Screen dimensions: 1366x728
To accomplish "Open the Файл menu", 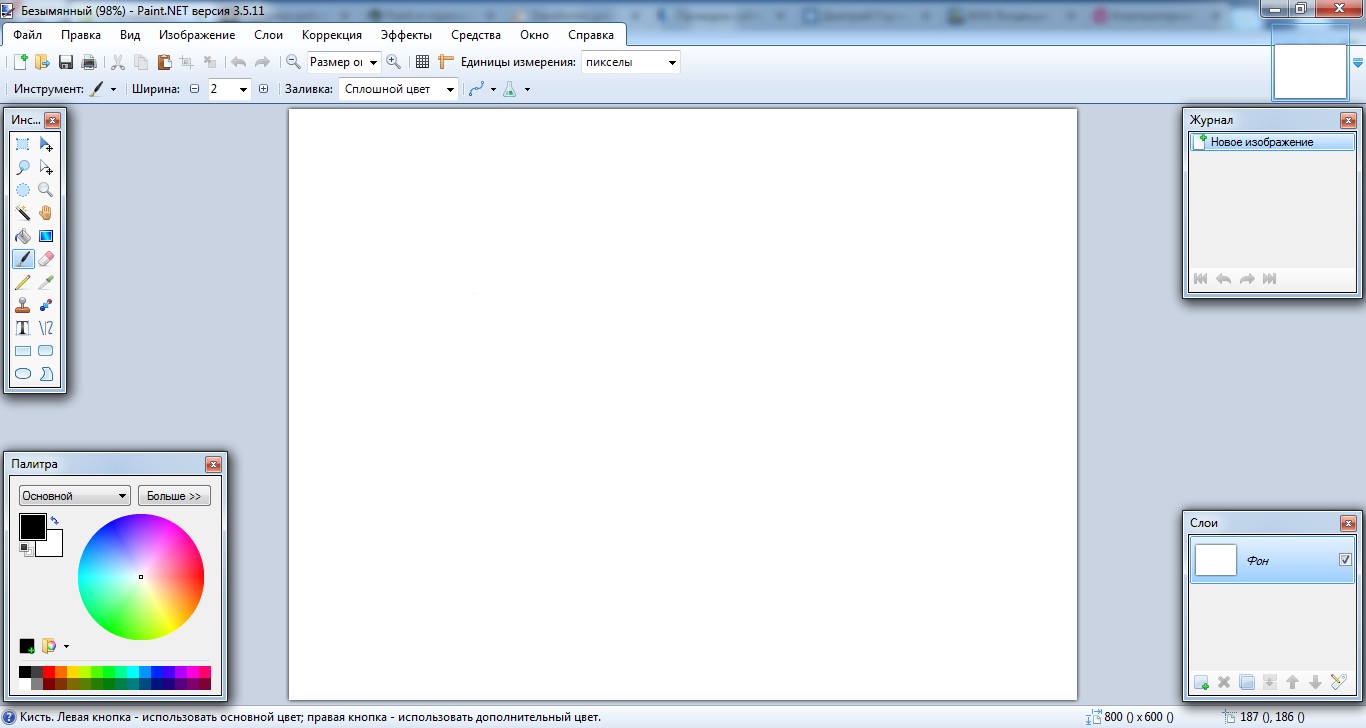I will coord(28,35).
